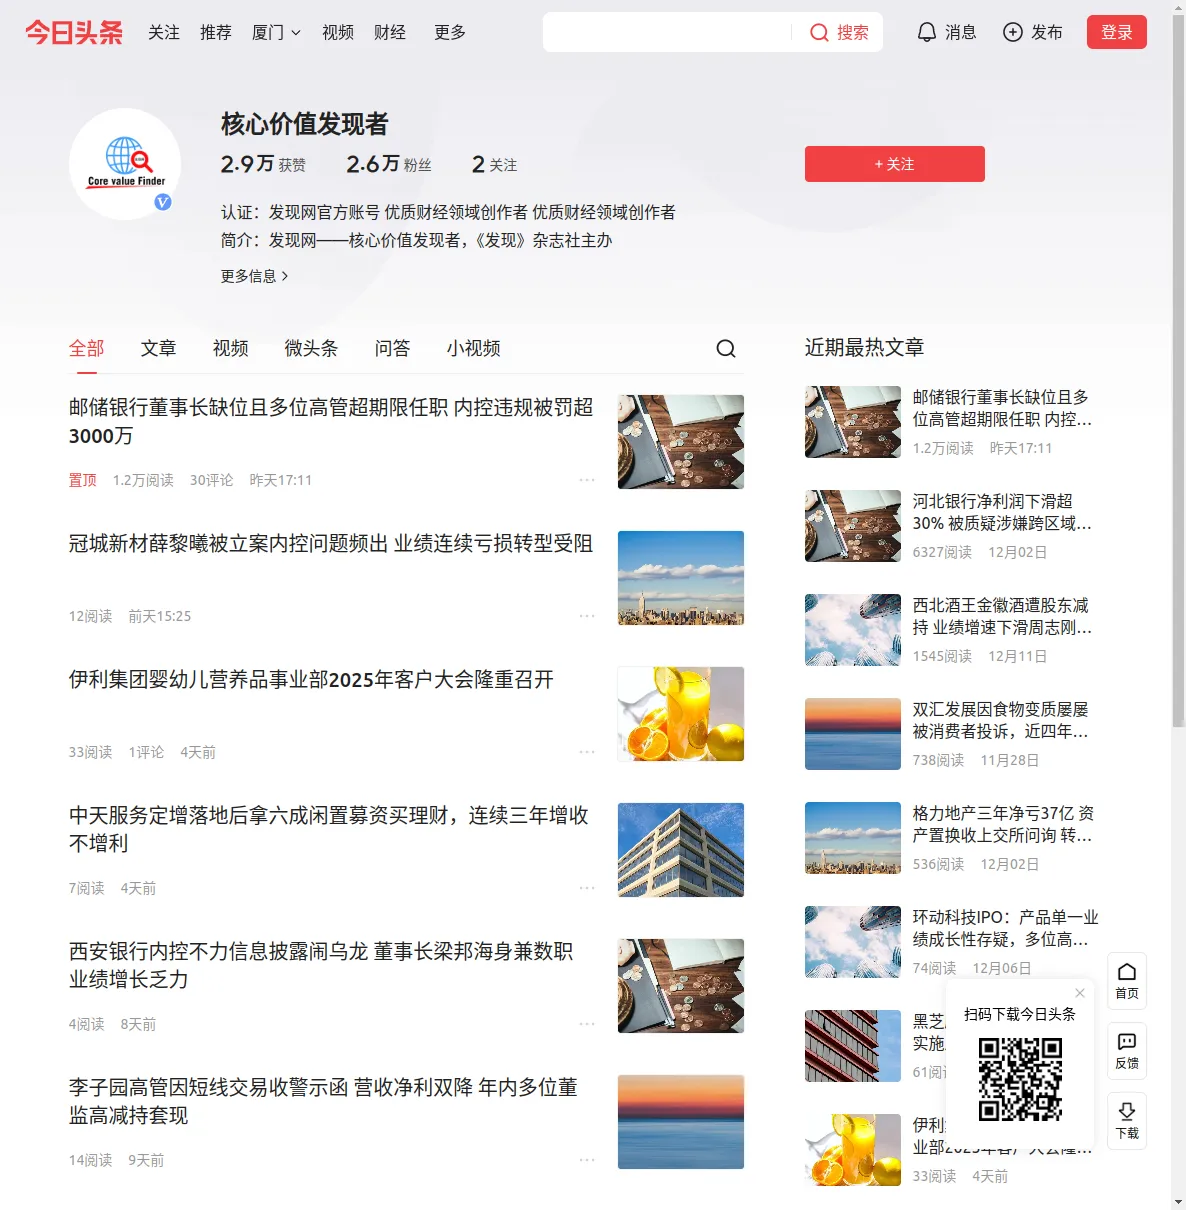The height and width of the screenshot is (1210, 1186).
Task: Open the 消息 bell notifications
Action: click(x=946, y=32)
